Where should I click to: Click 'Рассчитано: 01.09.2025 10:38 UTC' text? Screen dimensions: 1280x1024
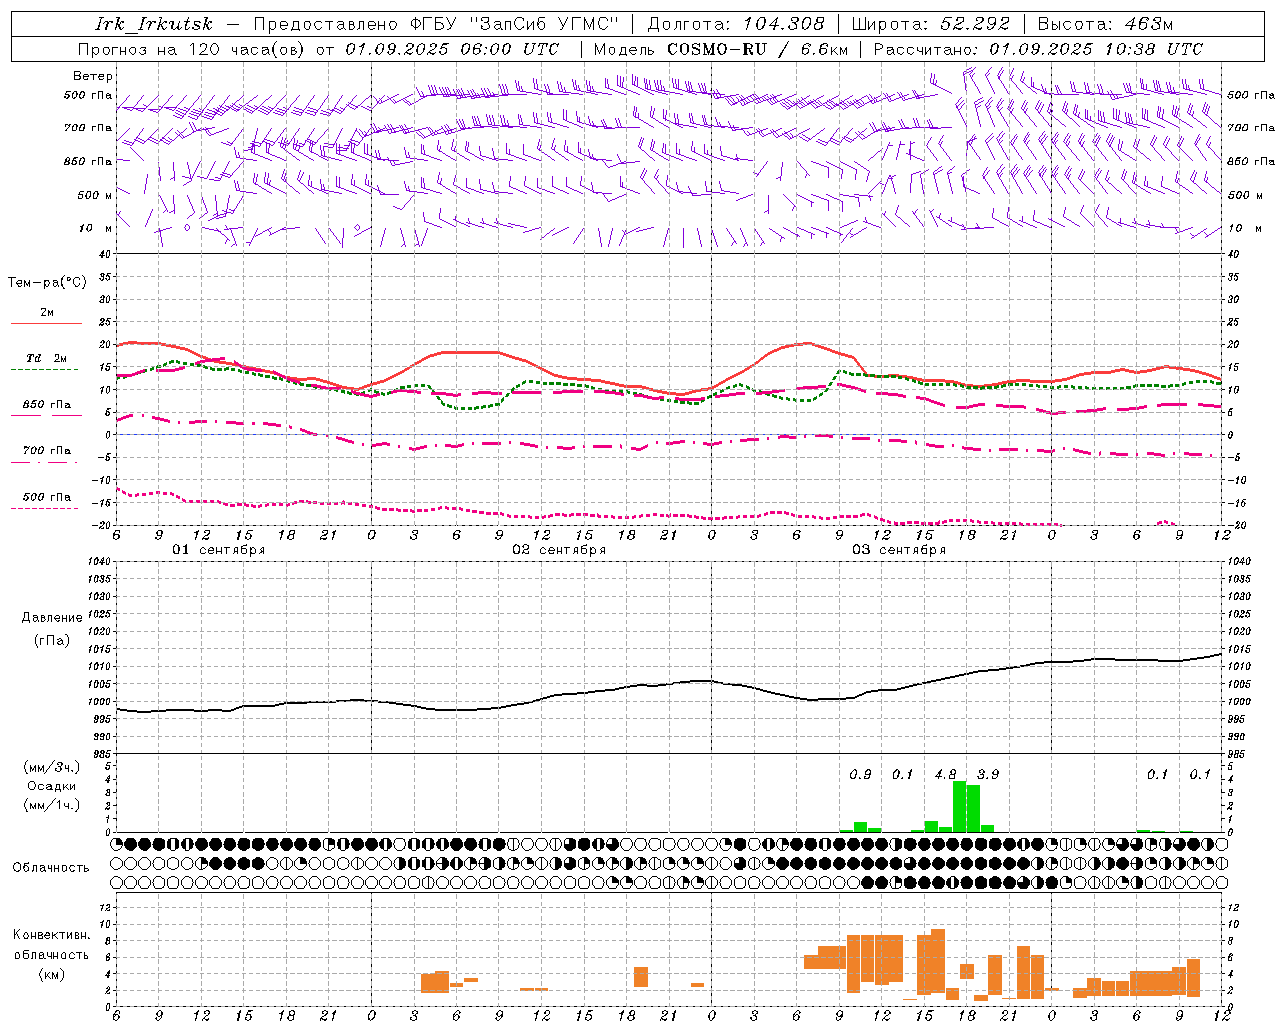(1038, 49)
